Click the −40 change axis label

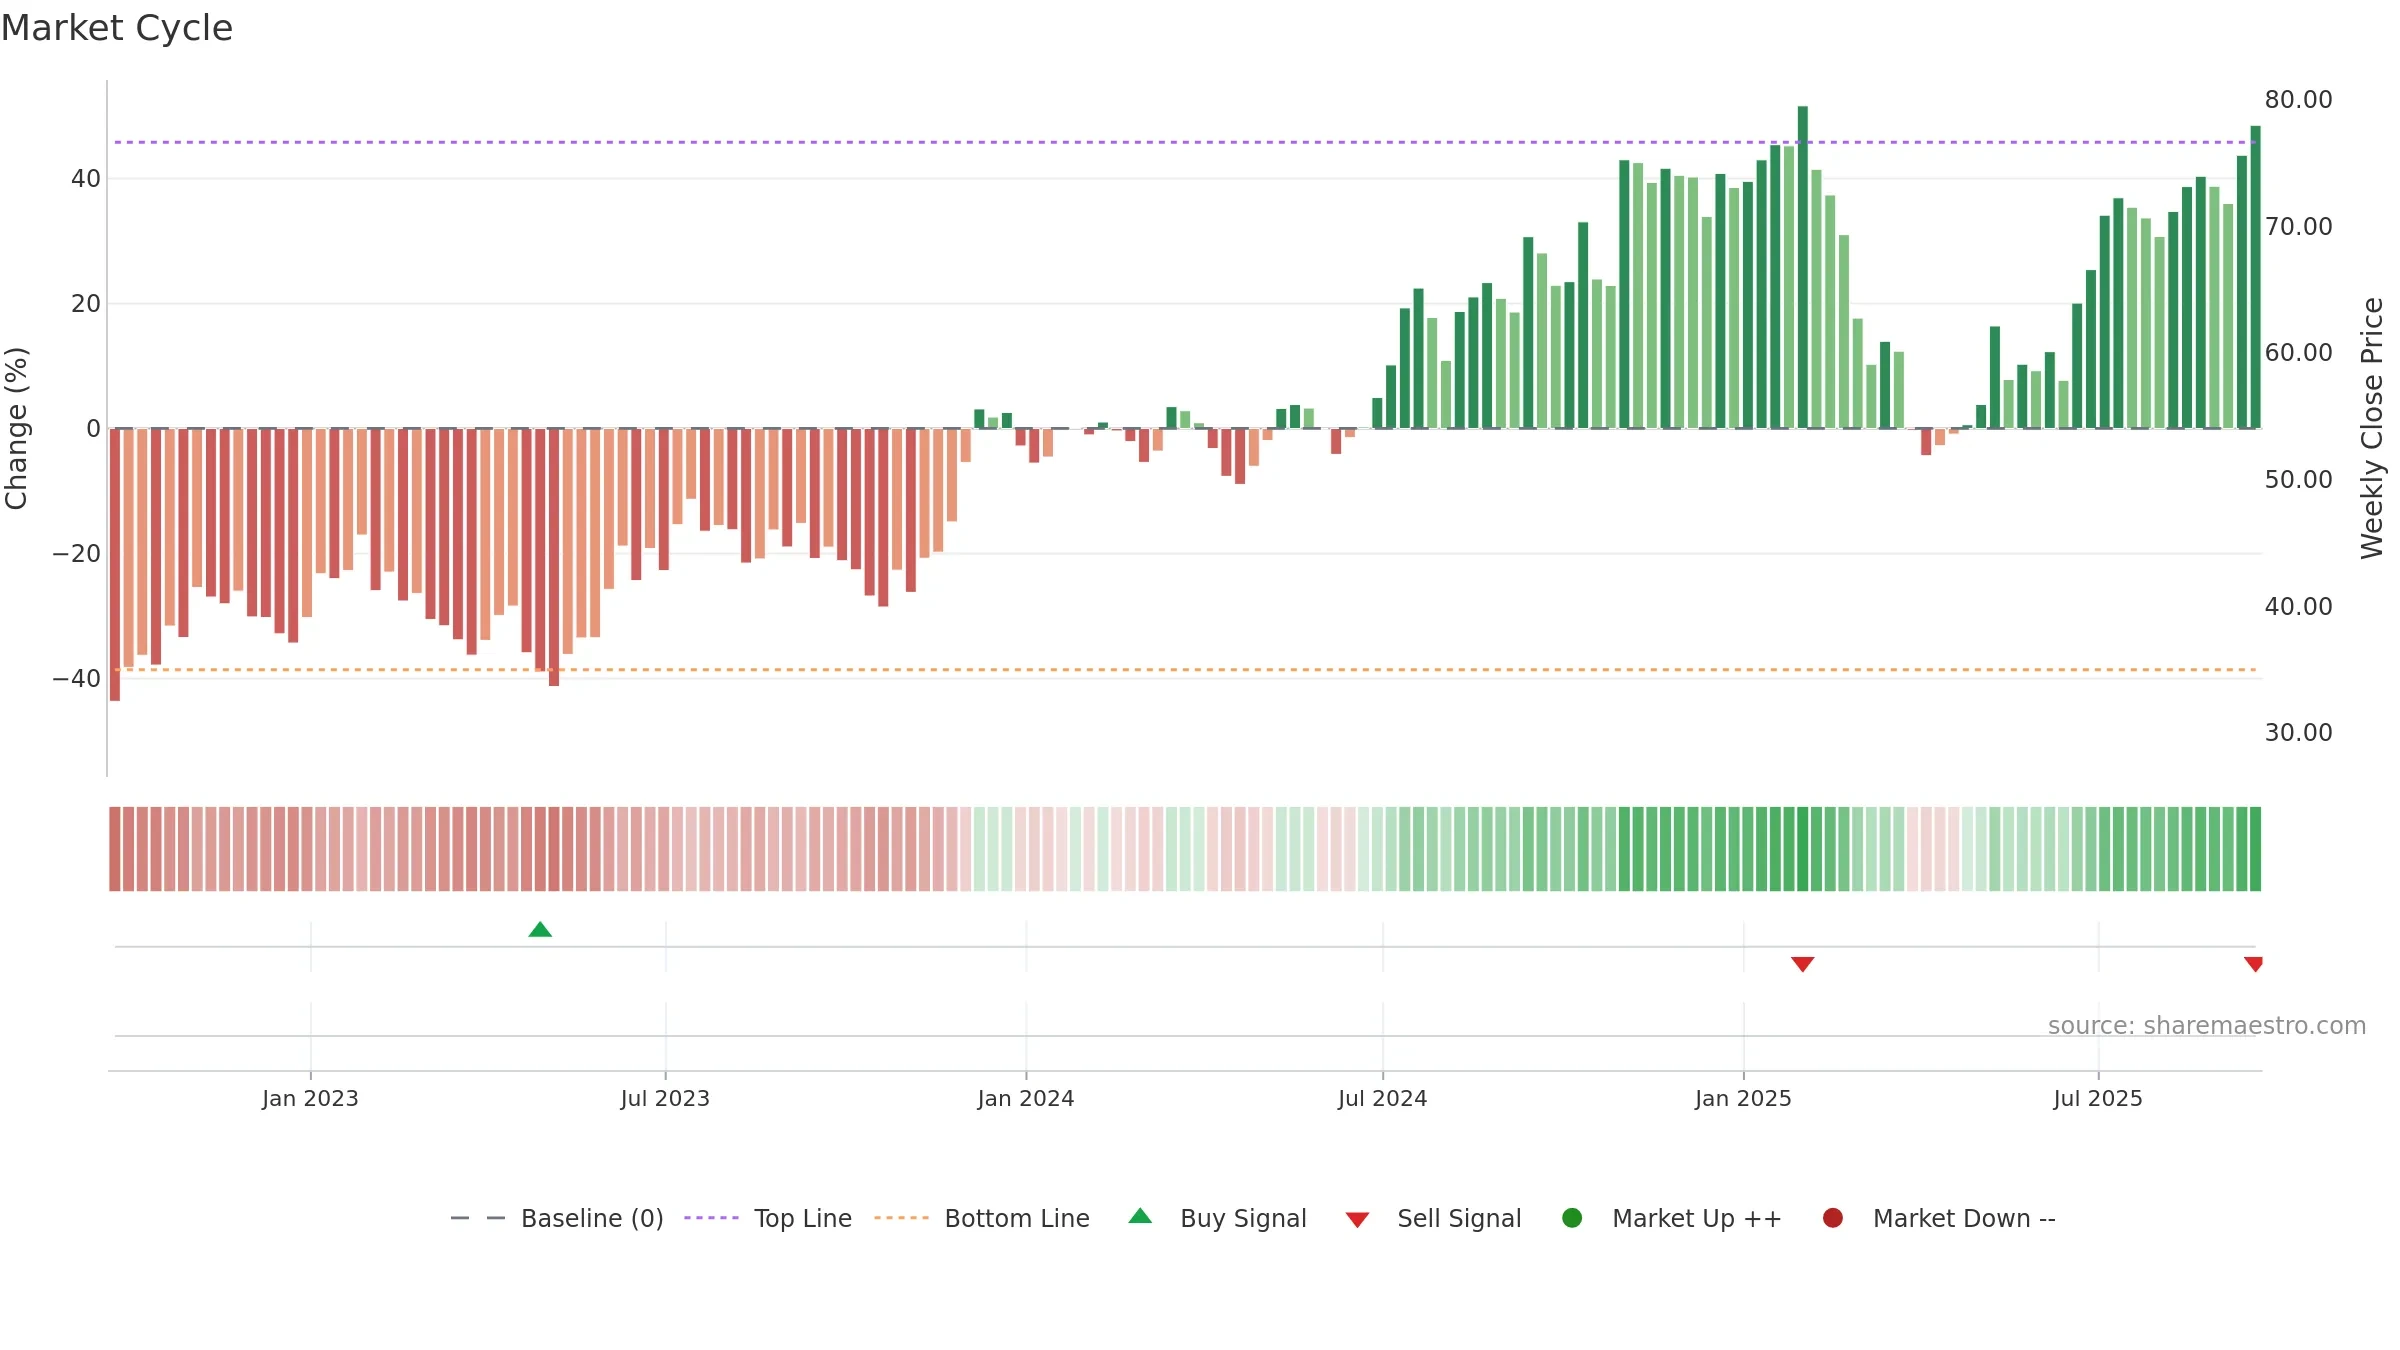point(76,679)
